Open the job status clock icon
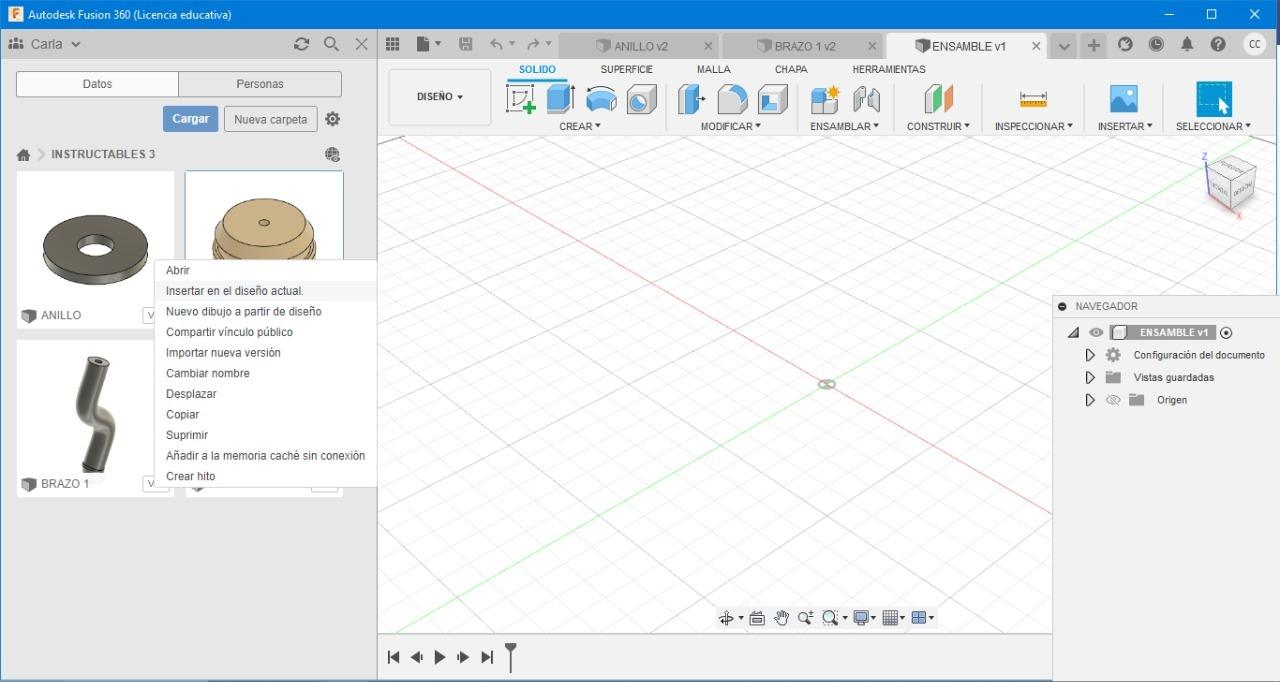 1156,44
